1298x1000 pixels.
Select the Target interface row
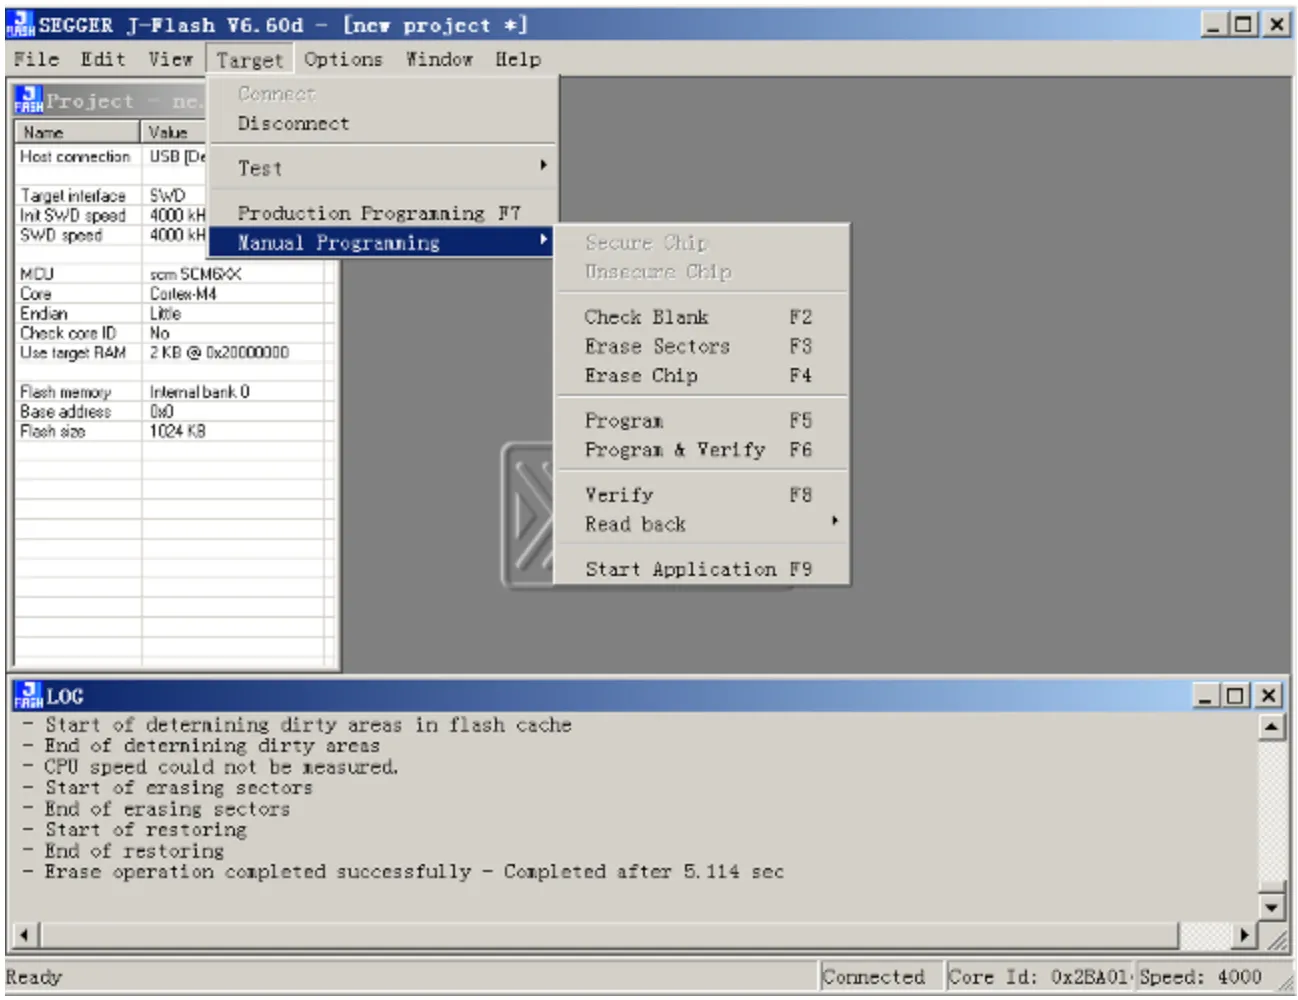point(111,196)
